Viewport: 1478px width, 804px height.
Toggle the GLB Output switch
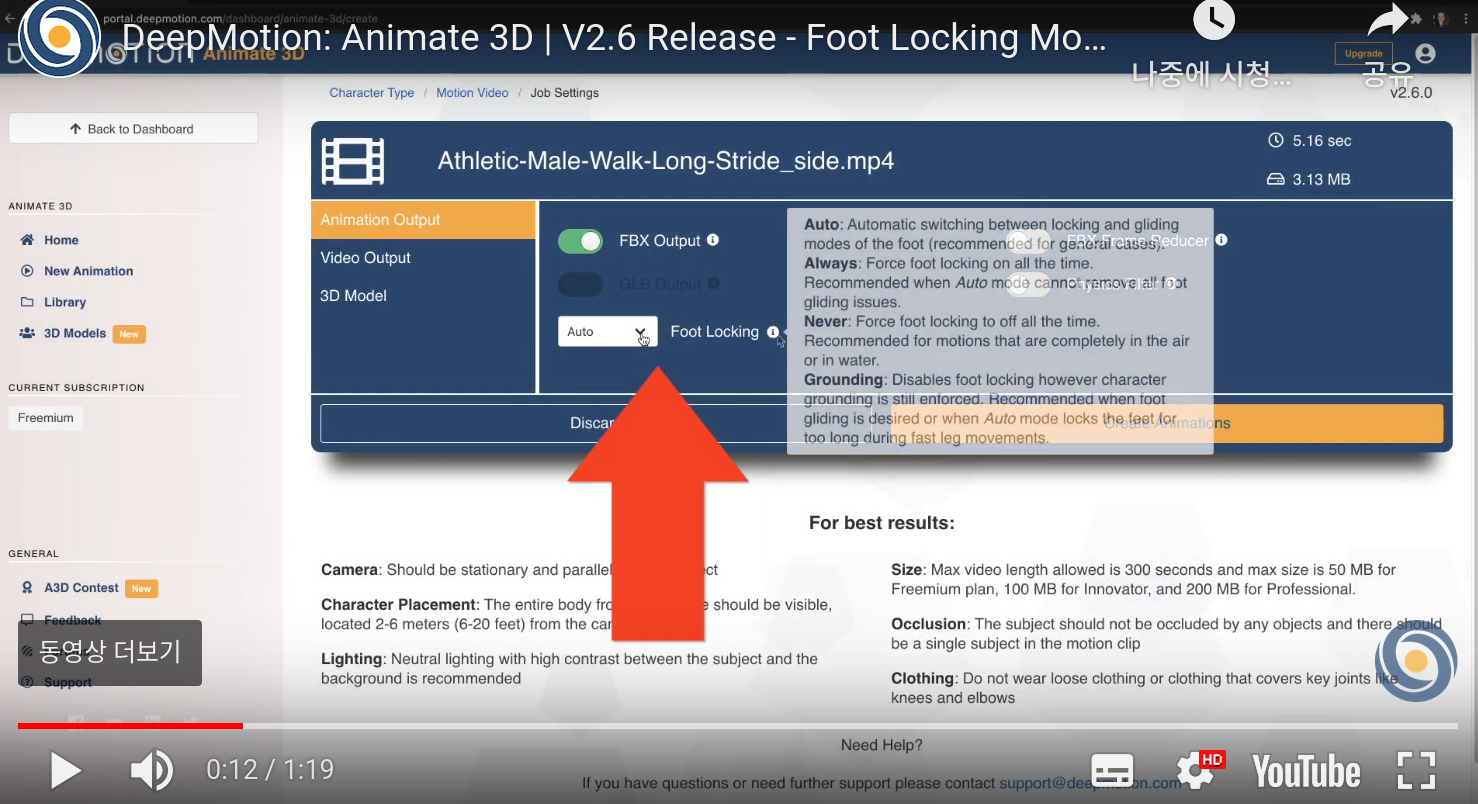click(x=580, y=284)
